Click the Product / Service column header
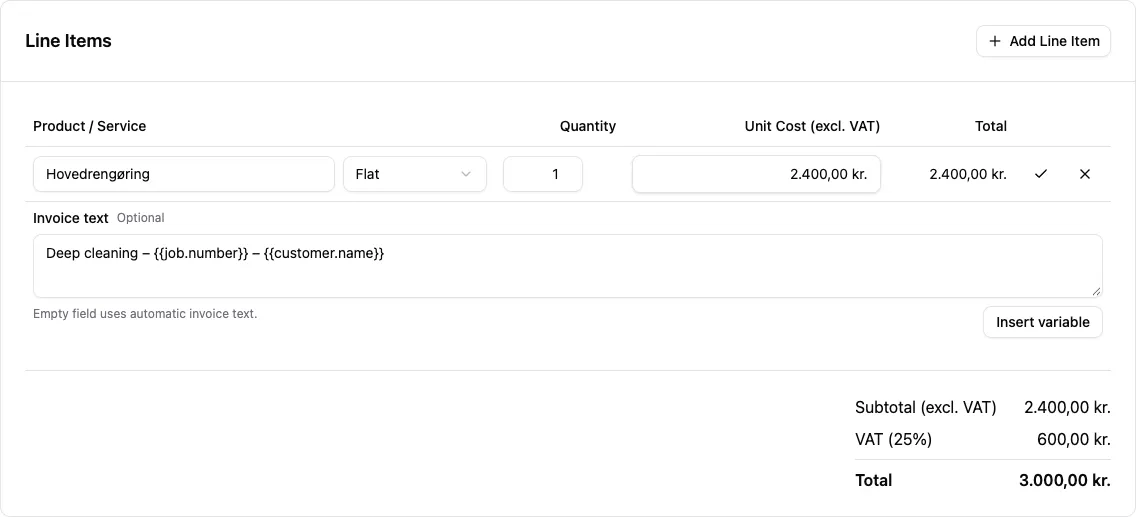Viewport: 1136px width, 517px height. click(90, 126)
